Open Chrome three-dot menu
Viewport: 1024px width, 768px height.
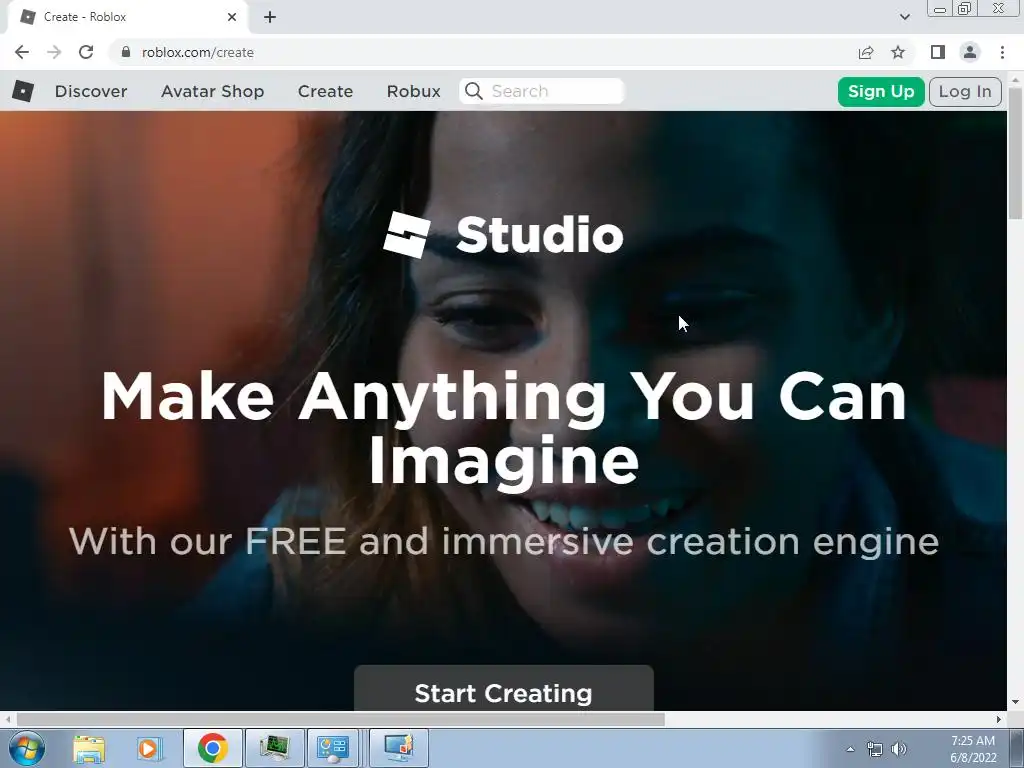click(1002, 52)
